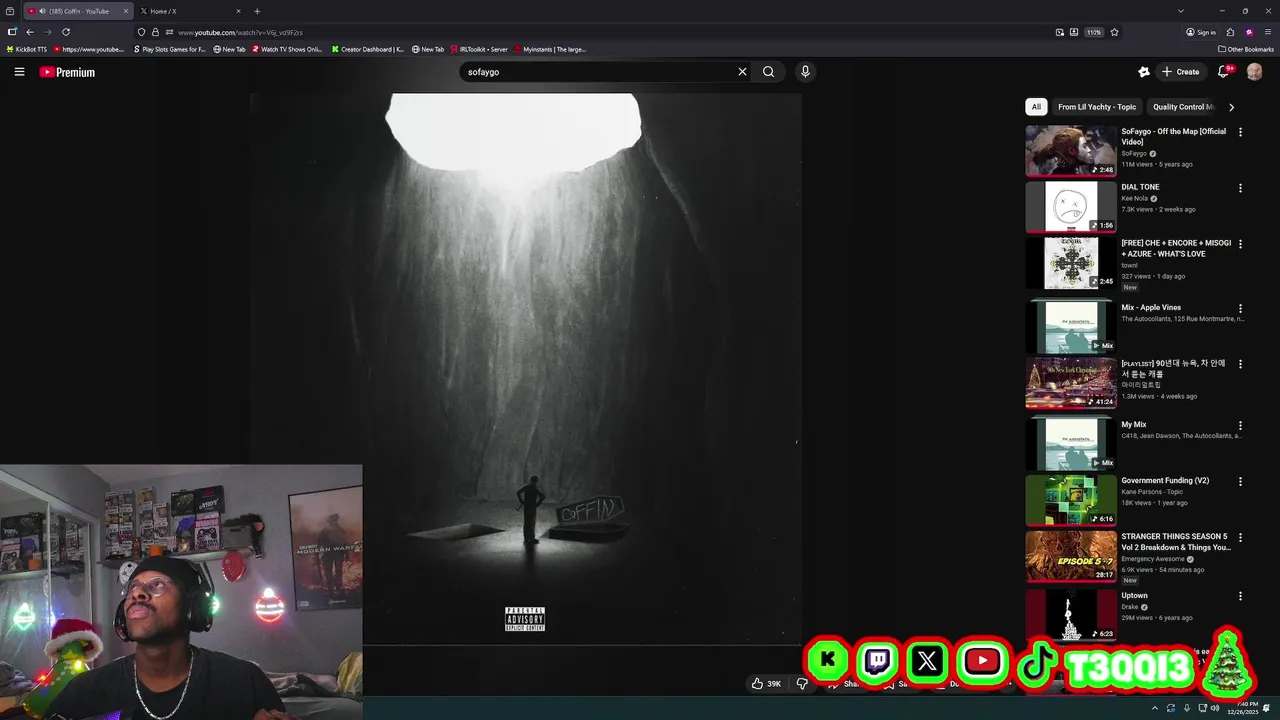
Task: Open Creator Dashboard bookmark
Action: click(368, 49)
